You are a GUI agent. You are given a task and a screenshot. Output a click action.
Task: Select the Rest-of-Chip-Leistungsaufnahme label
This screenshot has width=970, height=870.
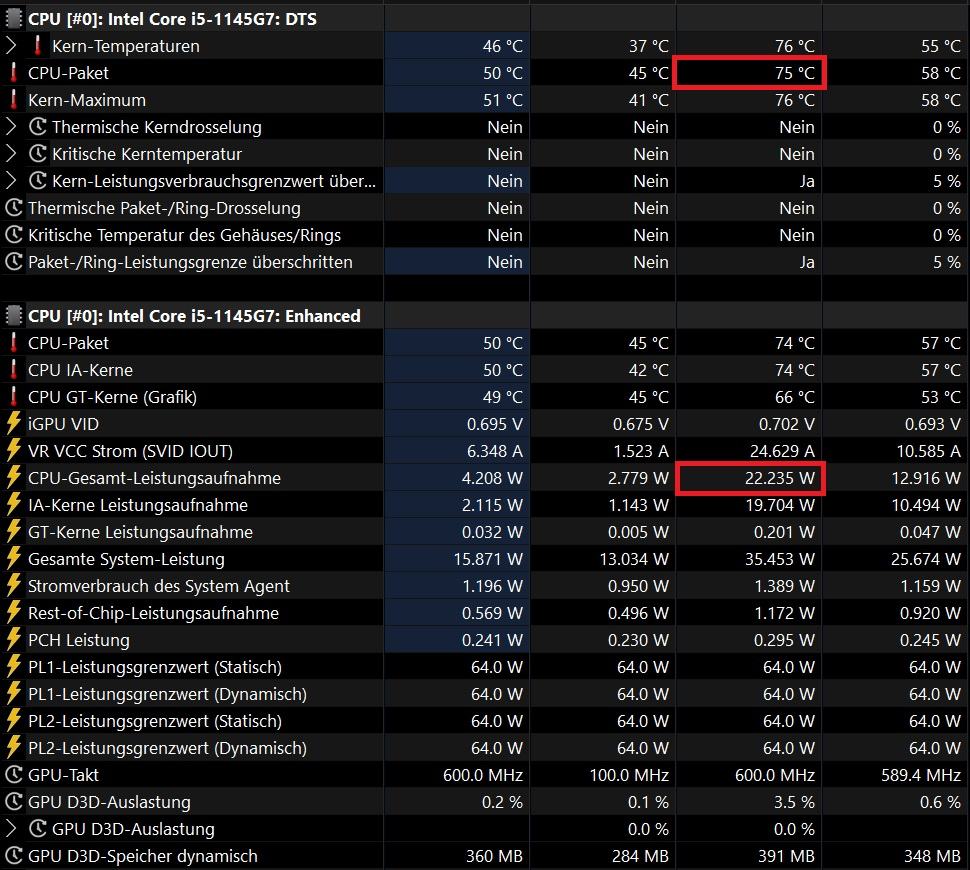(153, 613)
